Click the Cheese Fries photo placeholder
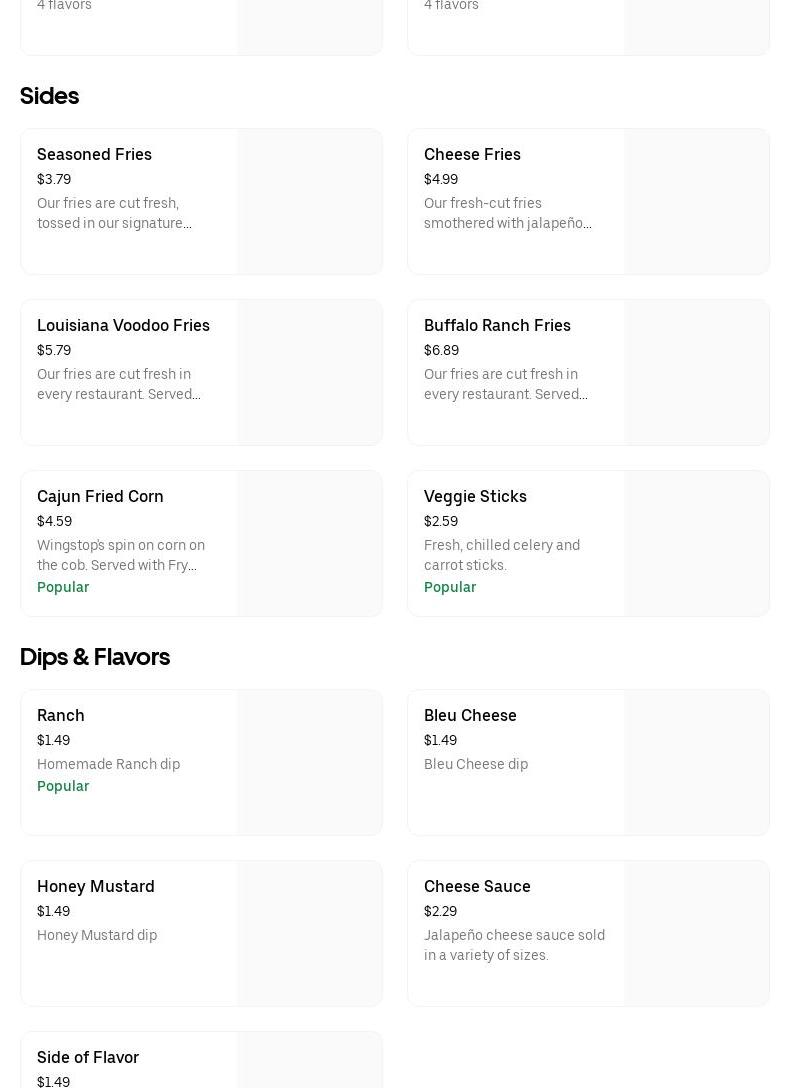This screenshot has height=1088, width=804. point(696,201)
